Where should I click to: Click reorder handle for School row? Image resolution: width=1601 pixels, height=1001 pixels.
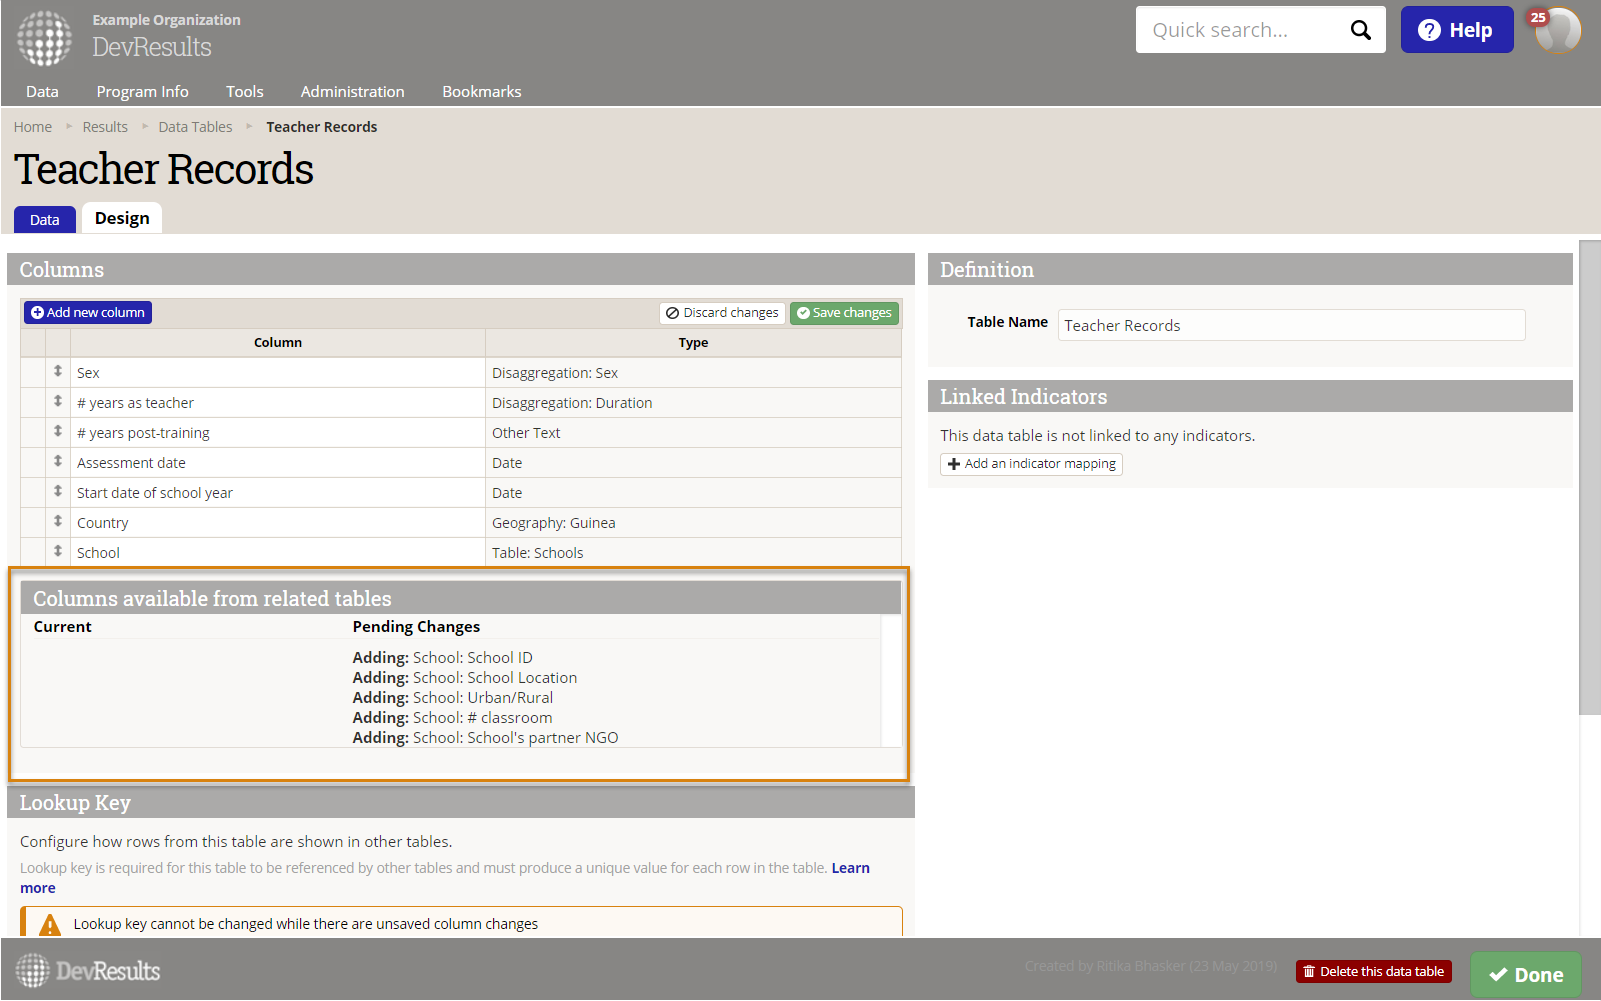pos(58,552)
